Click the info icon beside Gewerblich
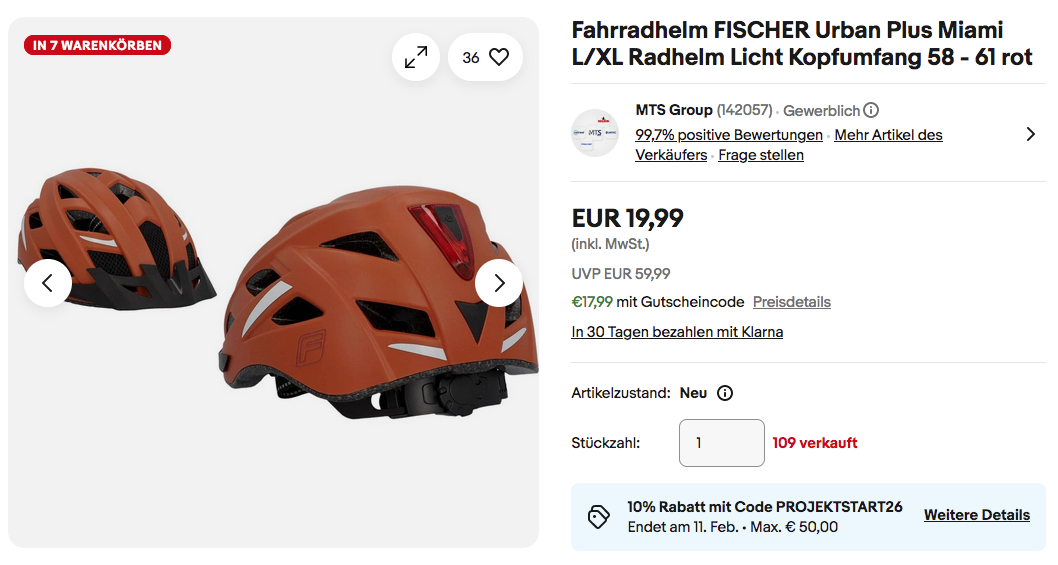 (871, 110)
